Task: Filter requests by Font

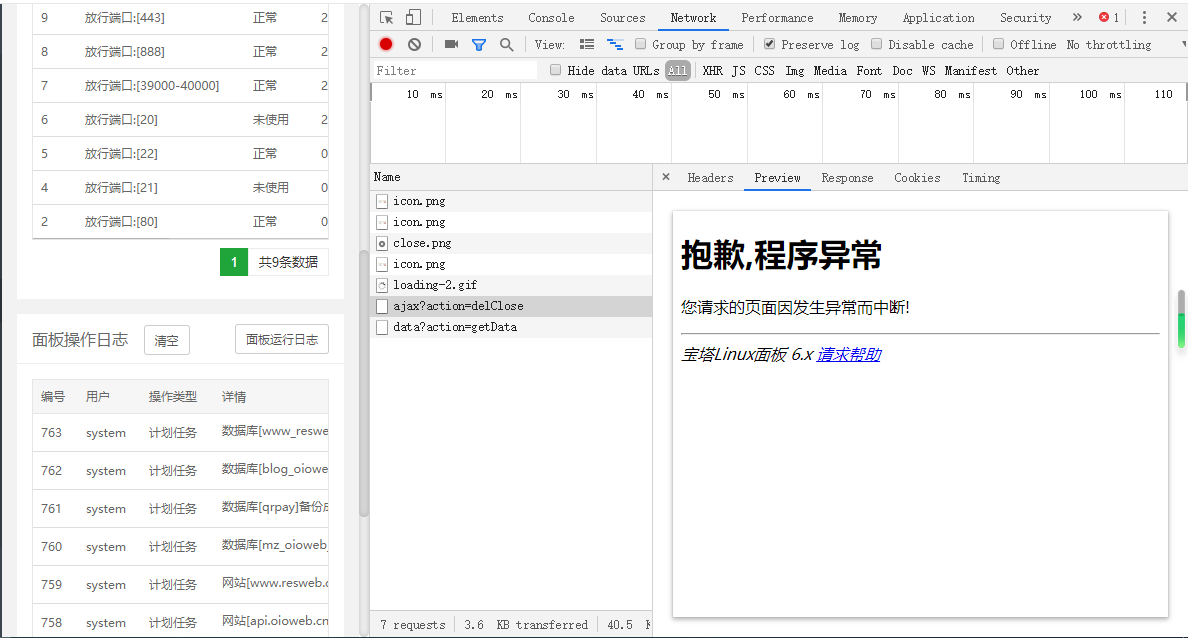Action: [869, 70]
